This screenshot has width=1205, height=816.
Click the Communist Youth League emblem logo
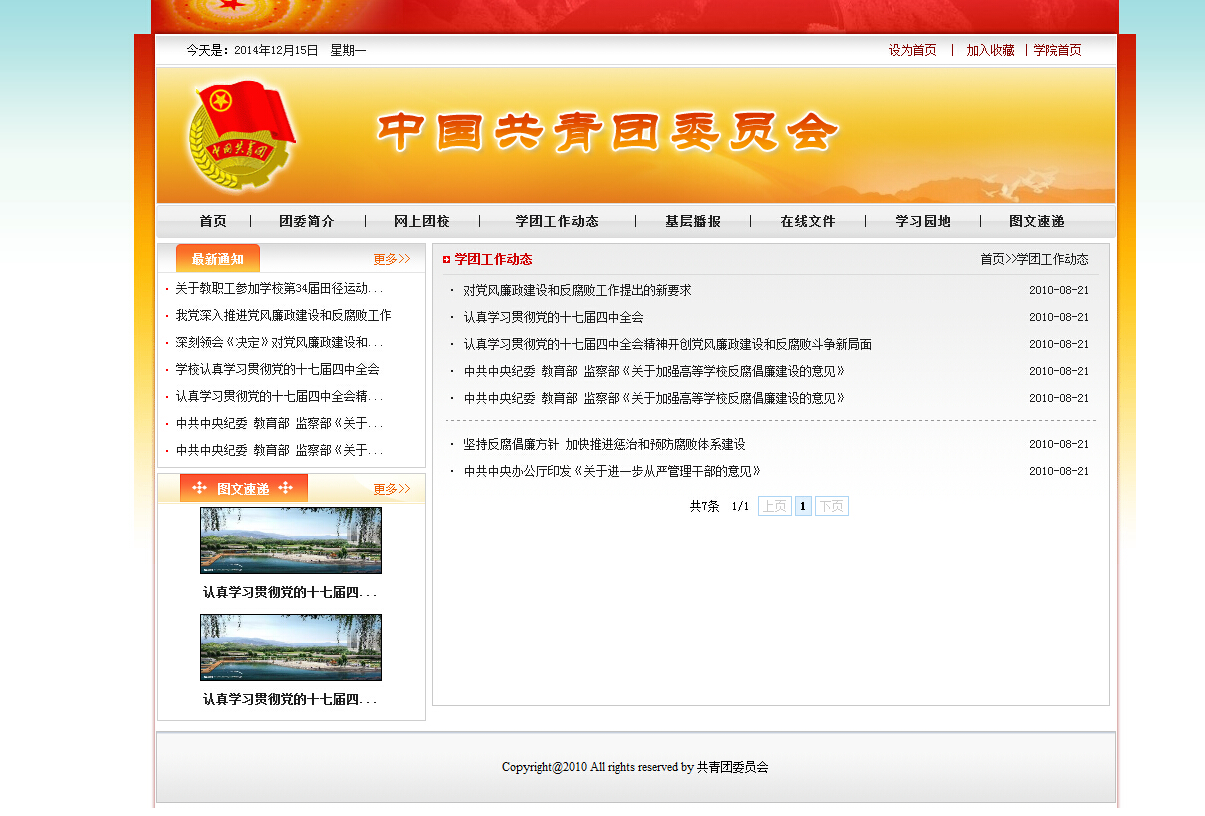pos(241,135)
